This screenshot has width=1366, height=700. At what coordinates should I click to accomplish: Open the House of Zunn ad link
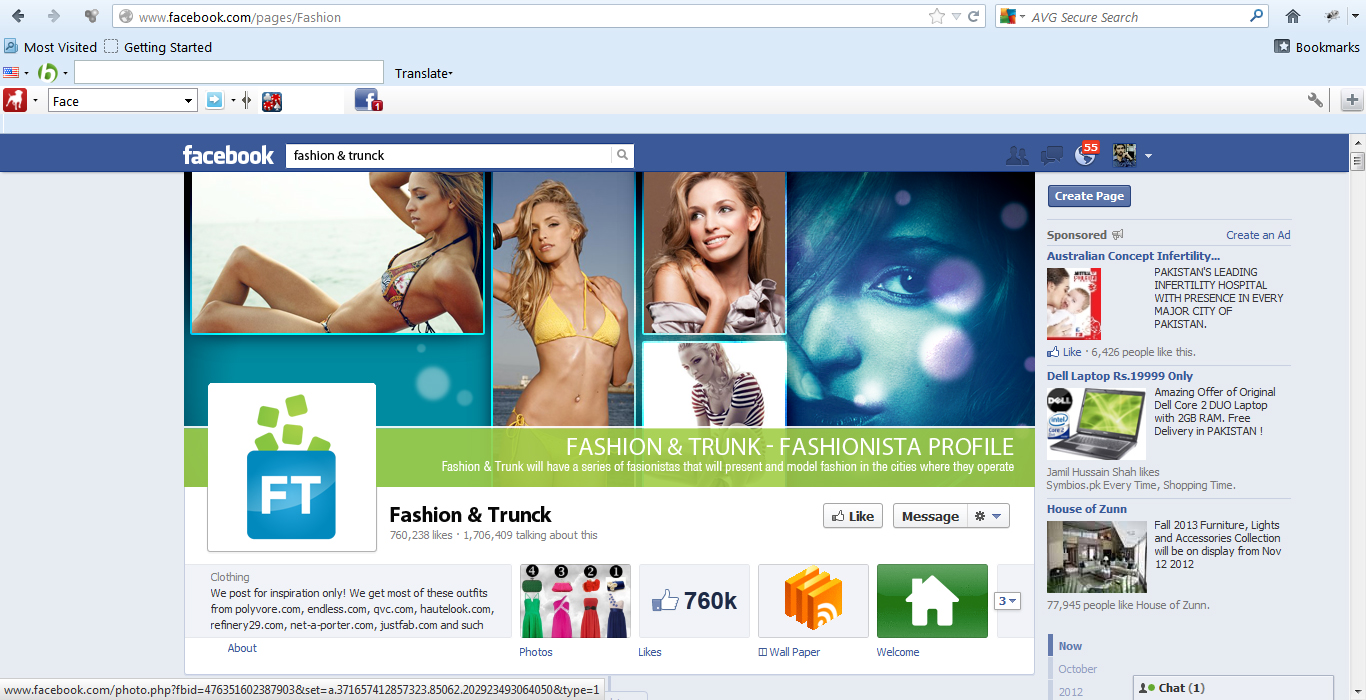tap(1087, 509)
